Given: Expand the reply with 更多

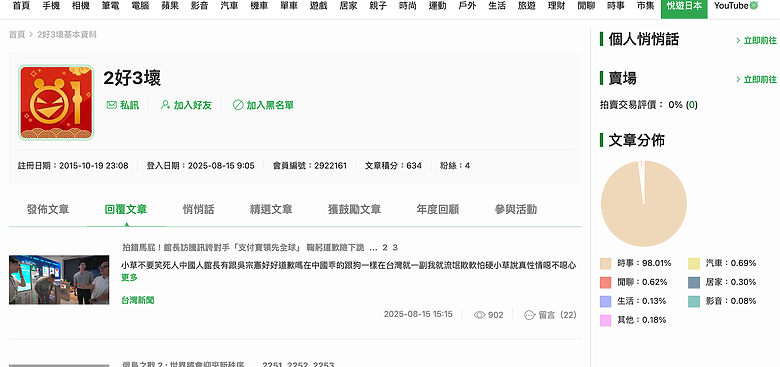Looking at the screenshot, I should (x=129, y=277).
